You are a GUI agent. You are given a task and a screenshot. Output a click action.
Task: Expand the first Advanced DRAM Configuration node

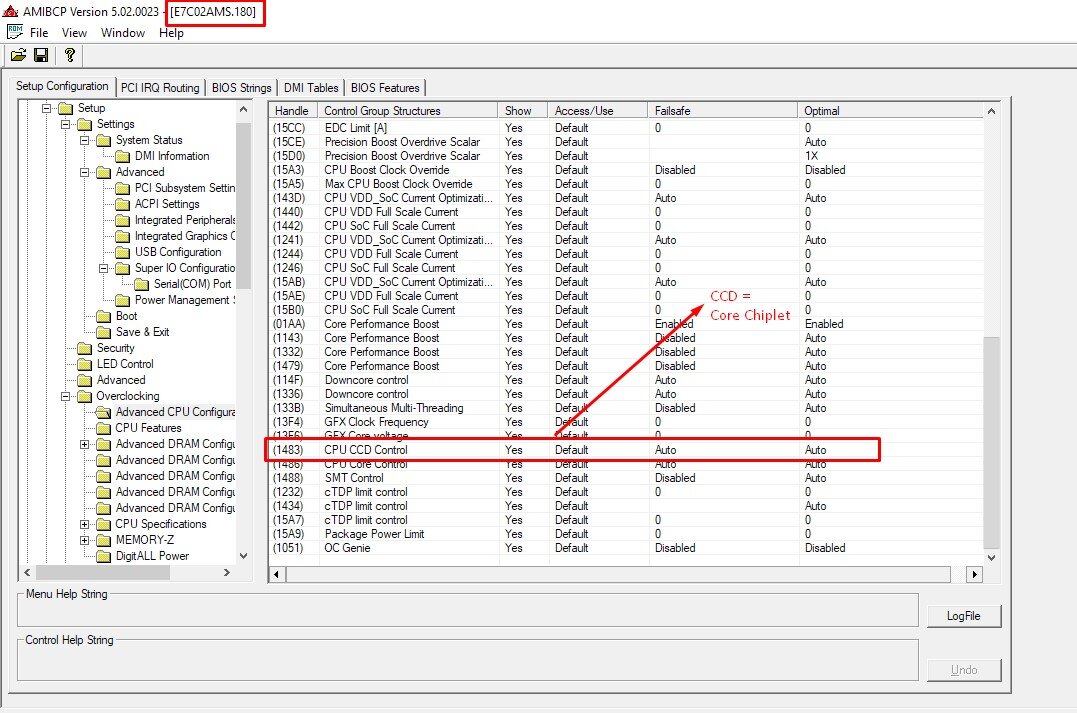coord(84,444)
